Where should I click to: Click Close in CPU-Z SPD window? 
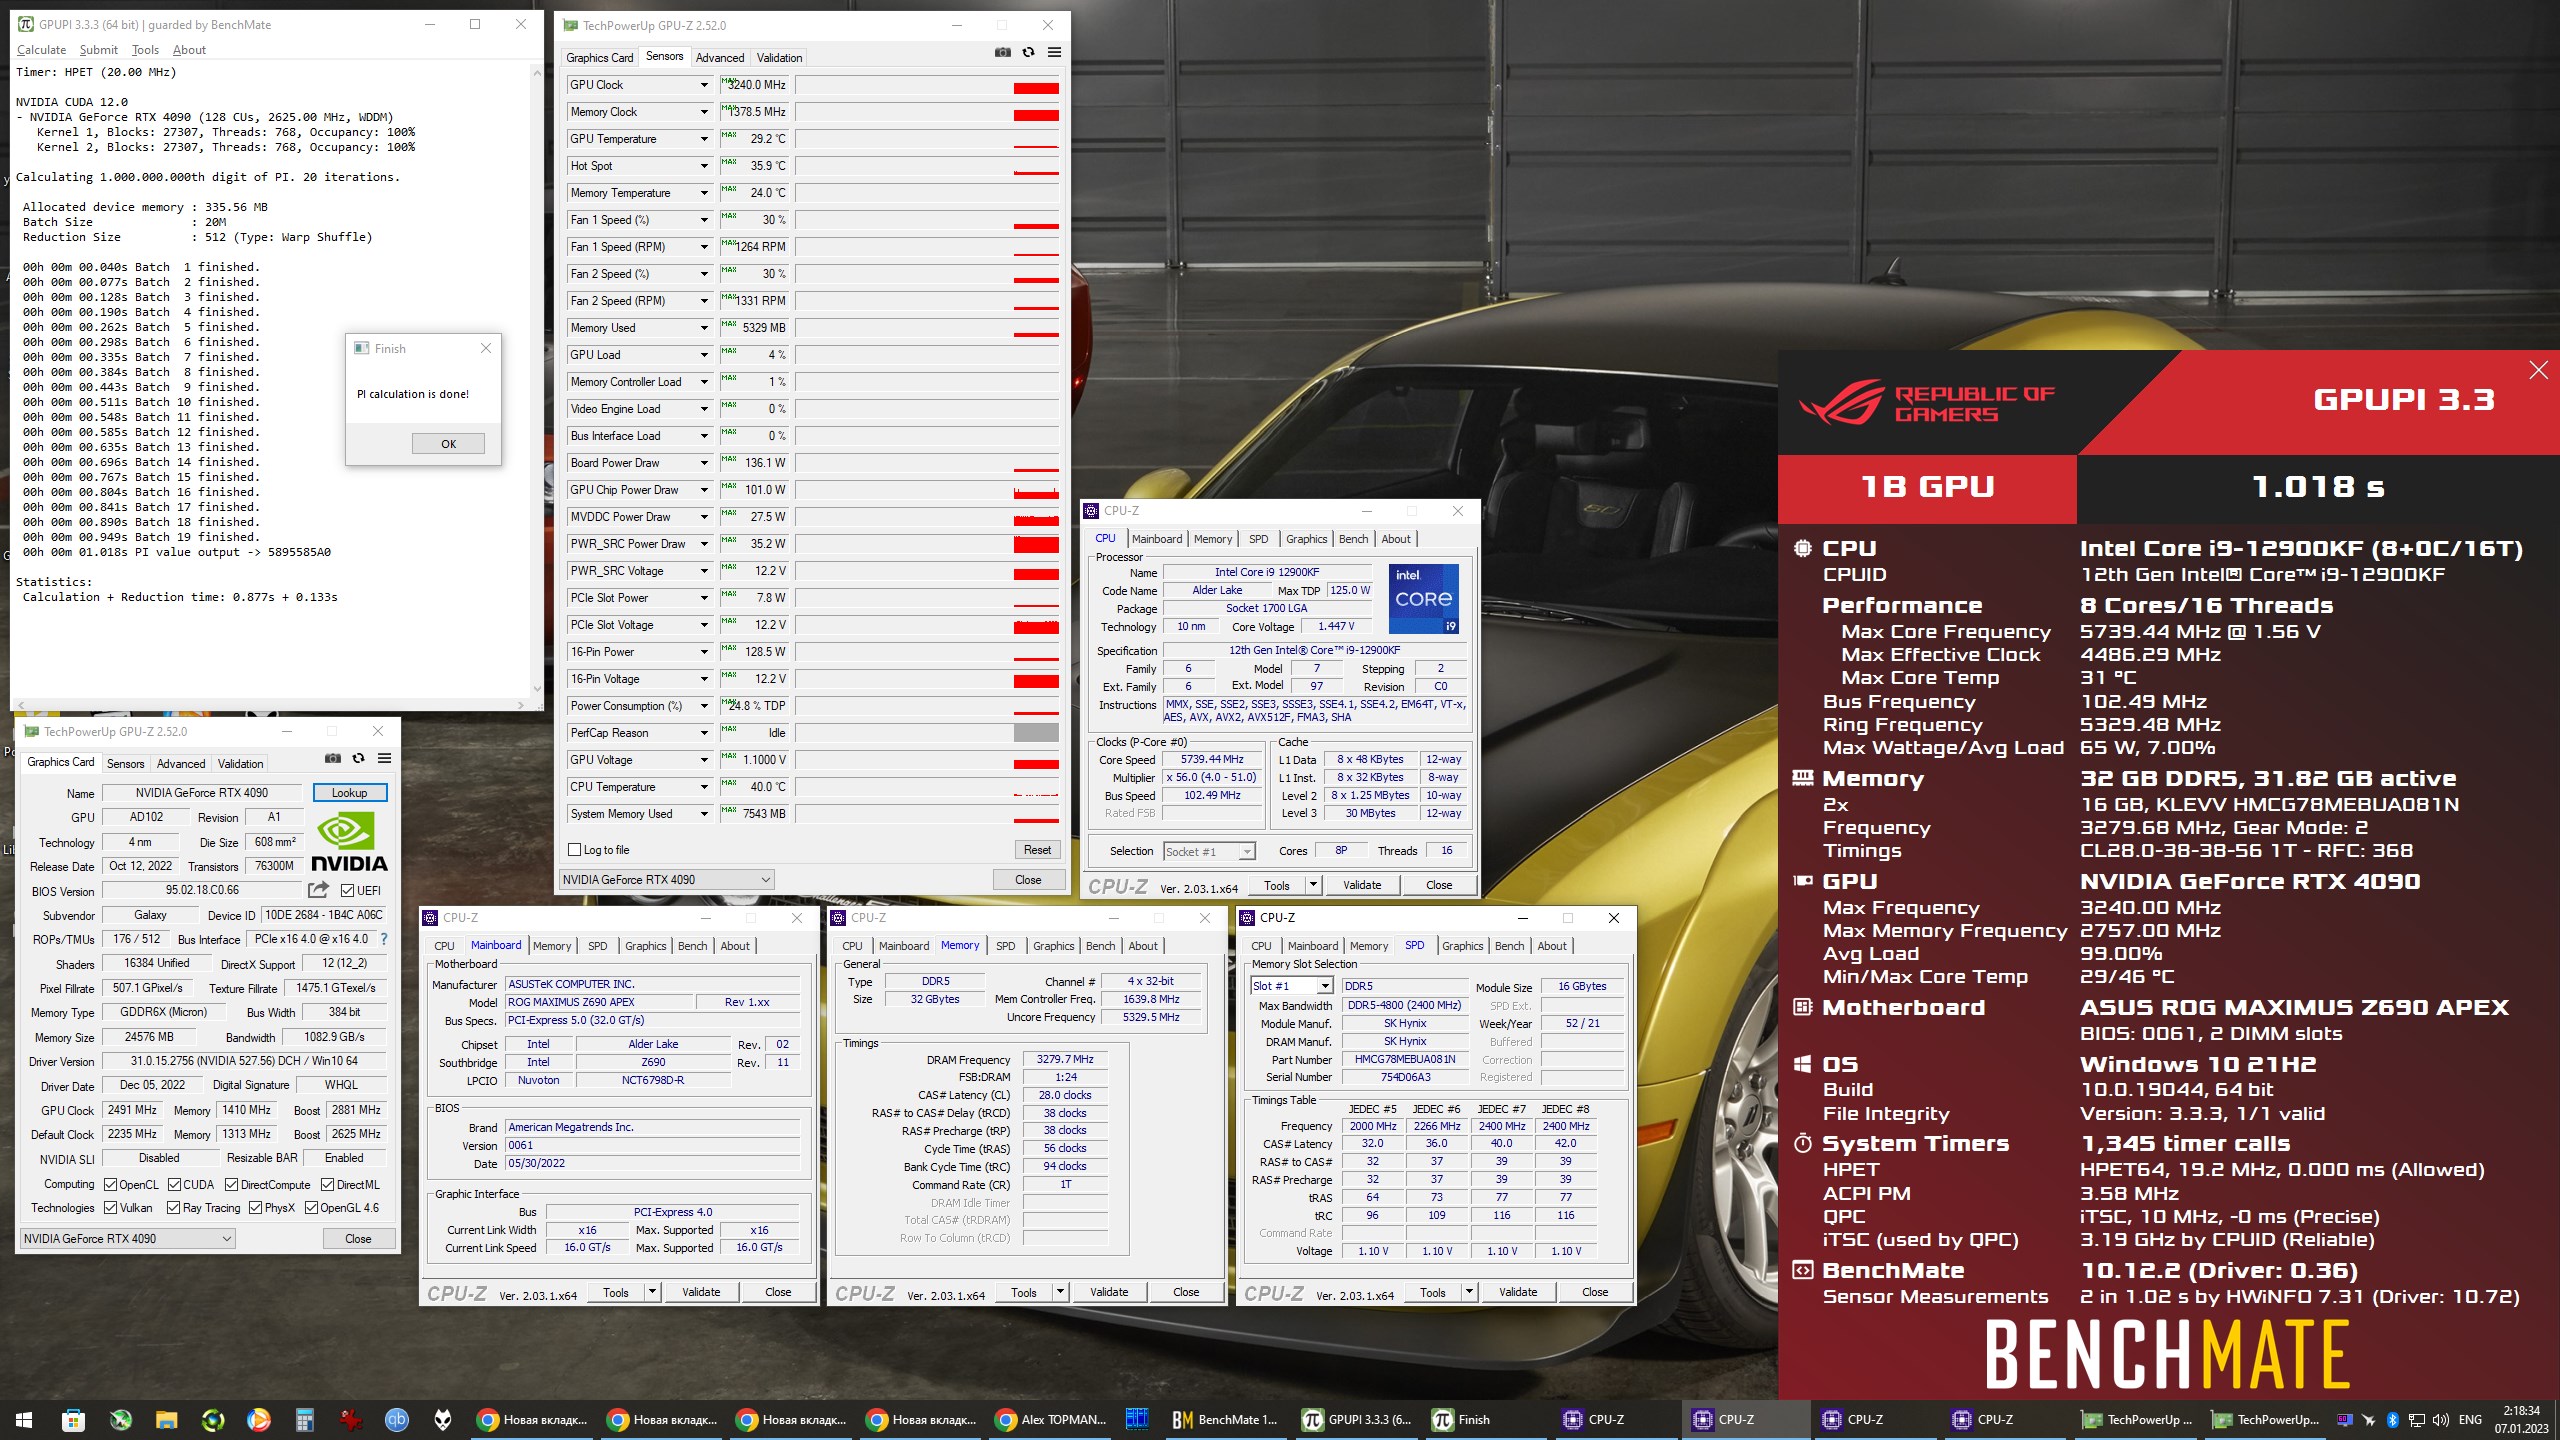pos(1595,1292)
